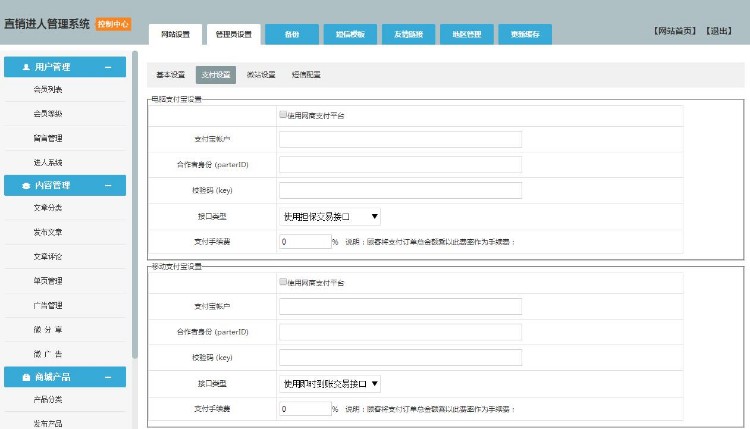750x429 pixels.
Task: Open 文章评论 in the sidebar
Action: [x=48, y=256]
